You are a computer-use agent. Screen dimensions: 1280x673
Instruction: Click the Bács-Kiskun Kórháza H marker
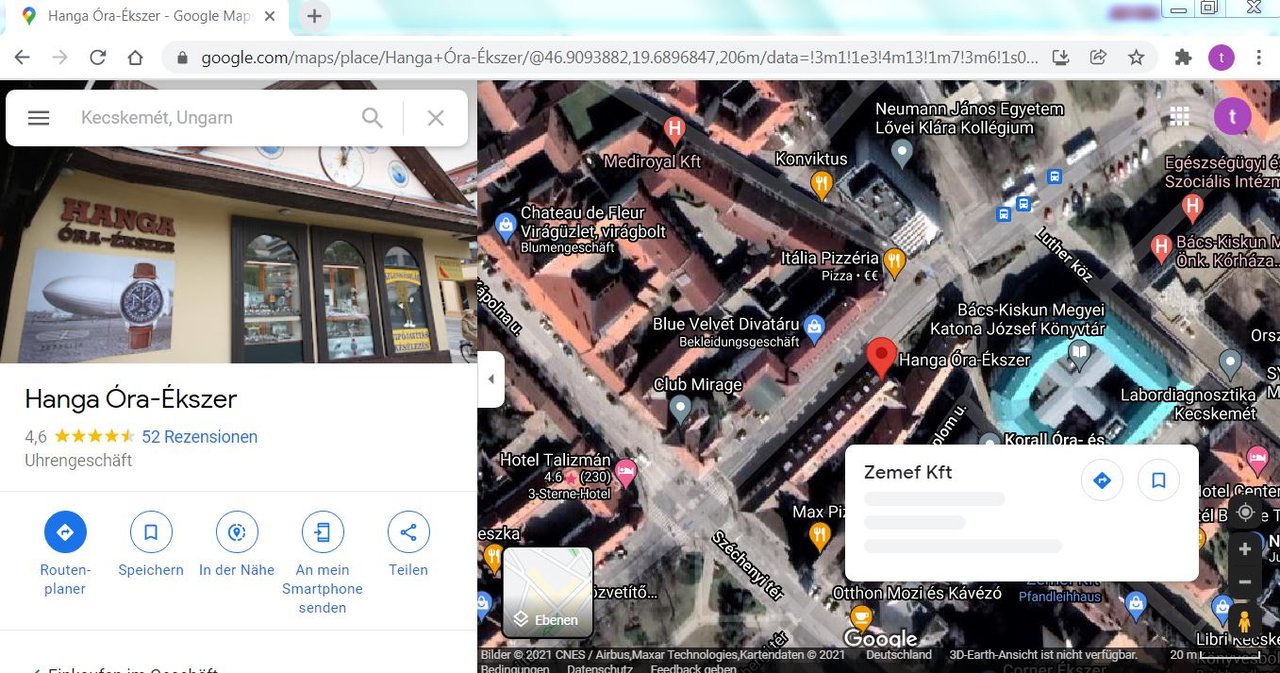1161,246
